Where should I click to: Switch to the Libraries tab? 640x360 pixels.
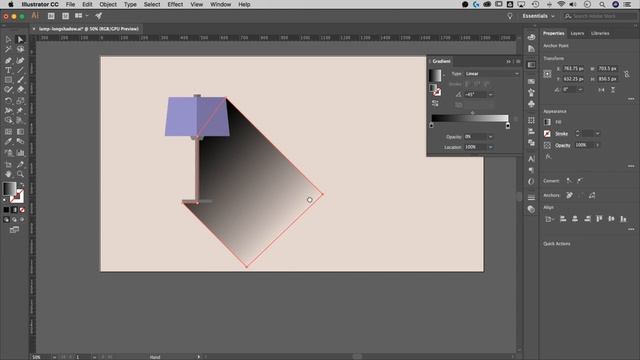600,33
